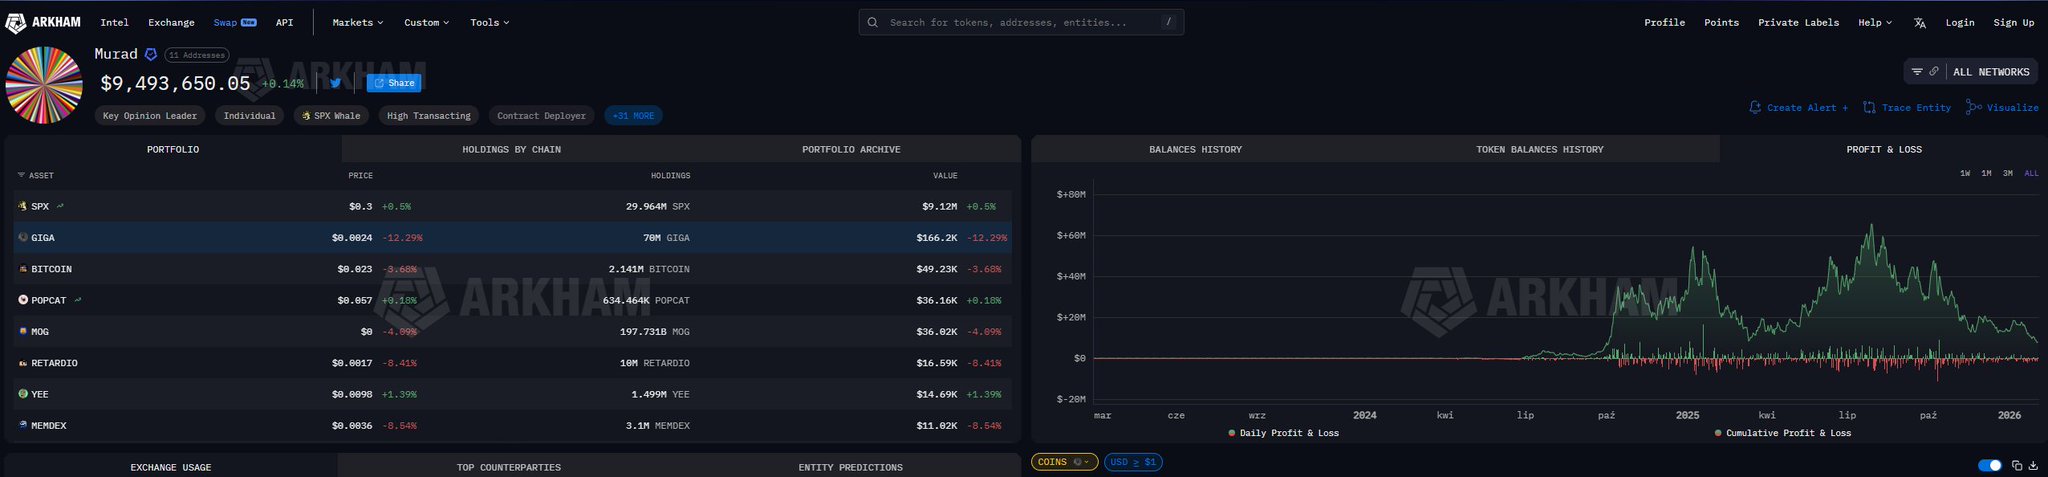Open the Markets dropdown menu
The width and height of the screenshot is (2048, 477).
(x=358, y=22)
